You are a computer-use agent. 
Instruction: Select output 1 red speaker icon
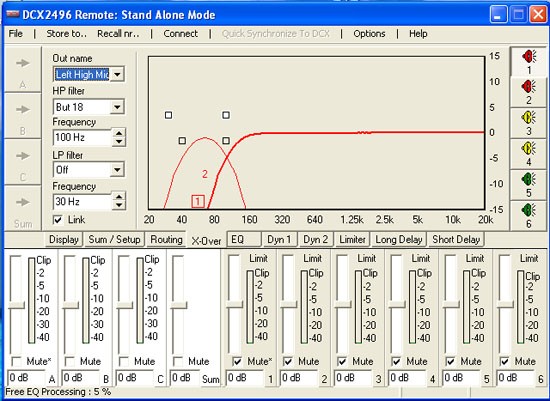pos(529,56)
